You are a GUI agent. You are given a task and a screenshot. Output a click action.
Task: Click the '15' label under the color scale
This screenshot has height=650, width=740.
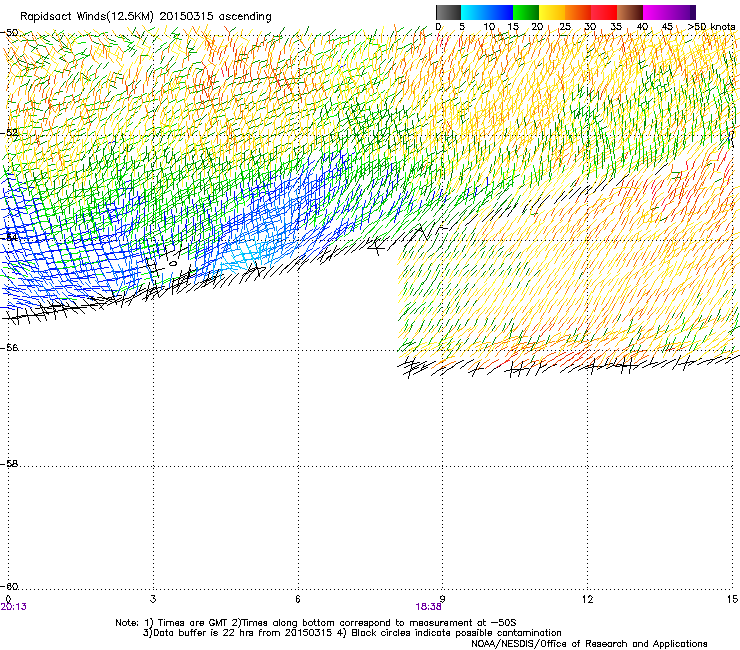tap(513, 27)
